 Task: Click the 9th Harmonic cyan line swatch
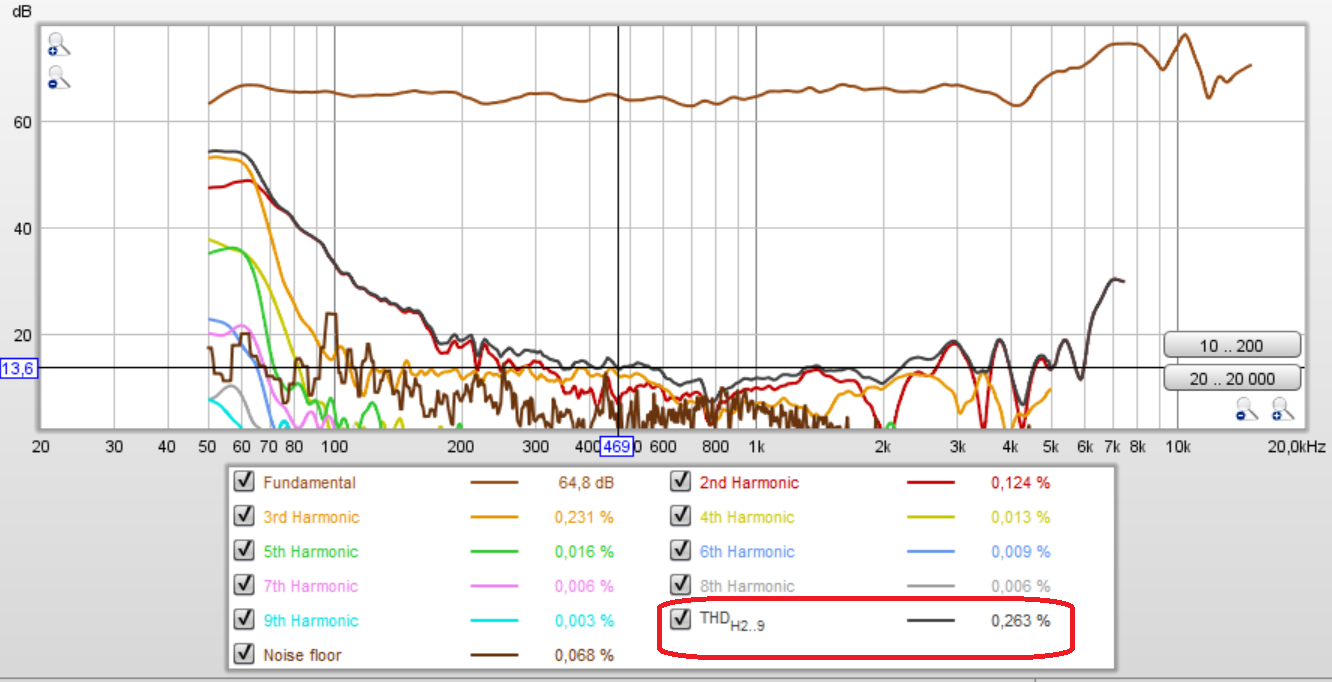tap(494, 621)
